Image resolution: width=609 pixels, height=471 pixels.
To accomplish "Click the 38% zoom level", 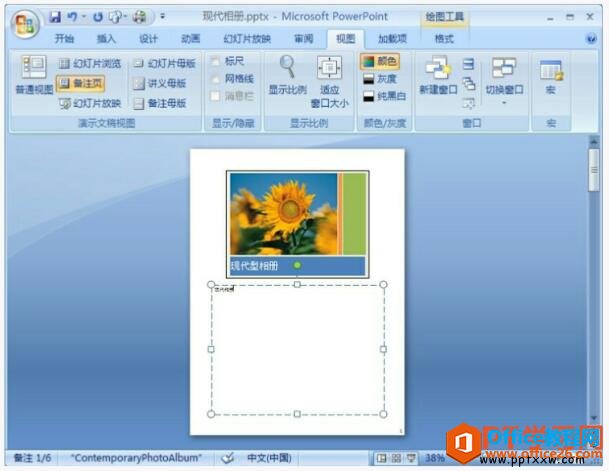I will click(x=435, y=458).
